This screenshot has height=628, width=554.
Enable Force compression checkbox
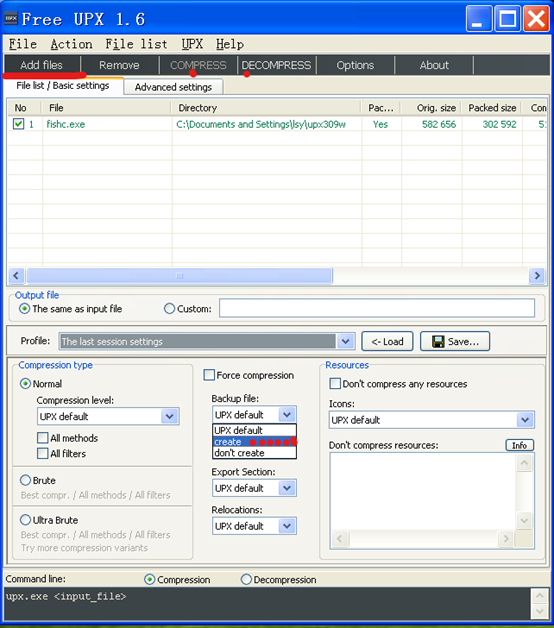pyautogui.click(x=209, y=375)
